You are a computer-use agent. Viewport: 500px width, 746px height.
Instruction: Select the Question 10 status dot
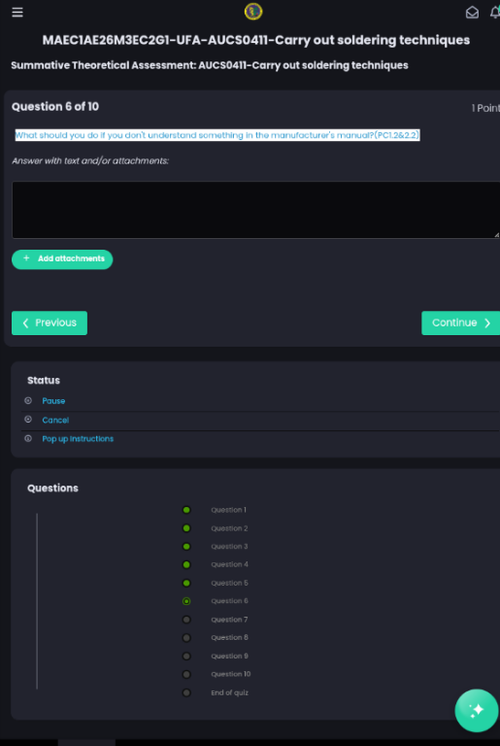186,674
